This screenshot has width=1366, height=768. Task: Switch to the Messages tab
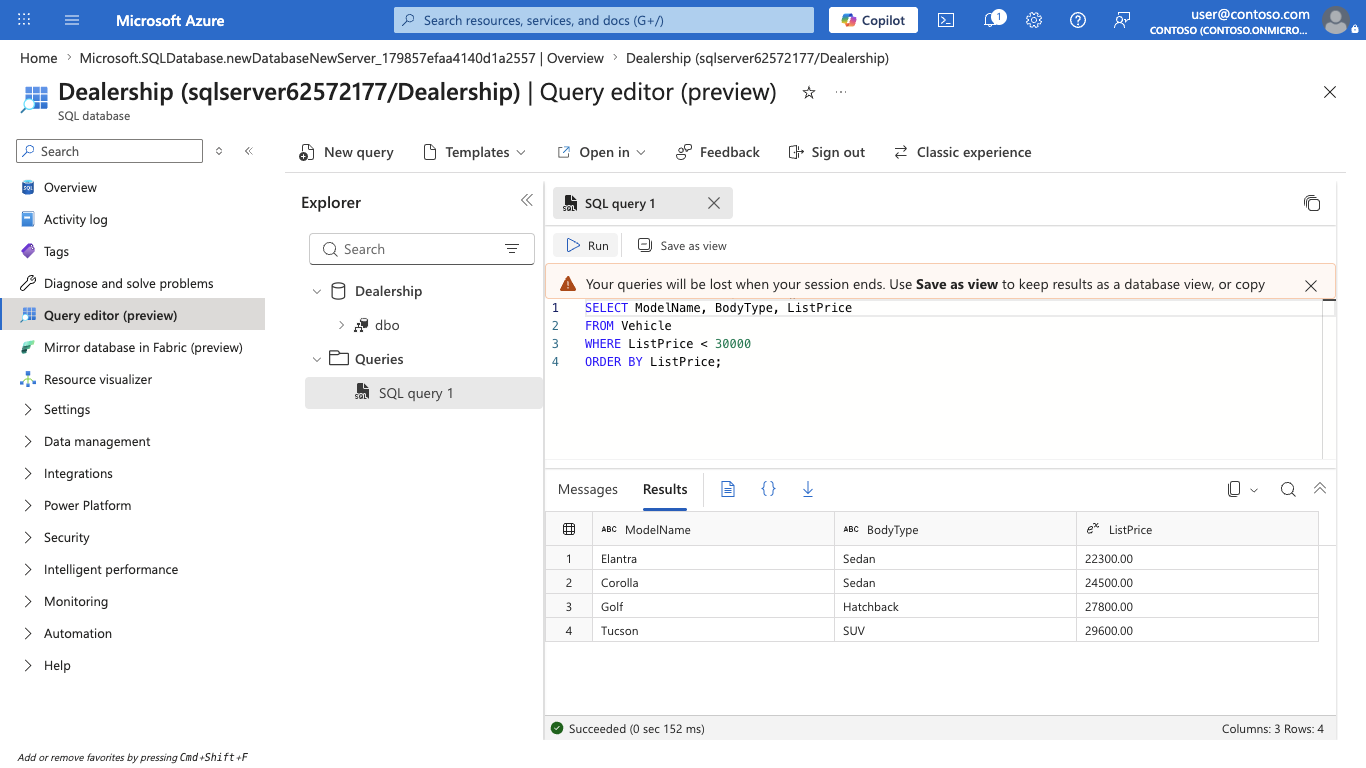[588, 489]
